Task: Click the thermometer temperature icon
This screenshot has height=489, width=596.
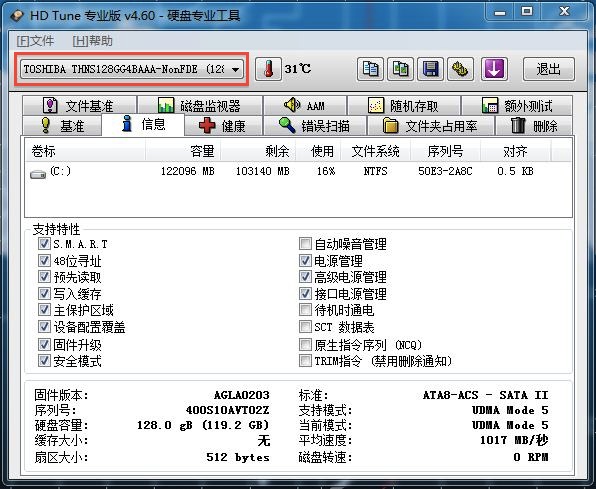Action: pos(268,69)
